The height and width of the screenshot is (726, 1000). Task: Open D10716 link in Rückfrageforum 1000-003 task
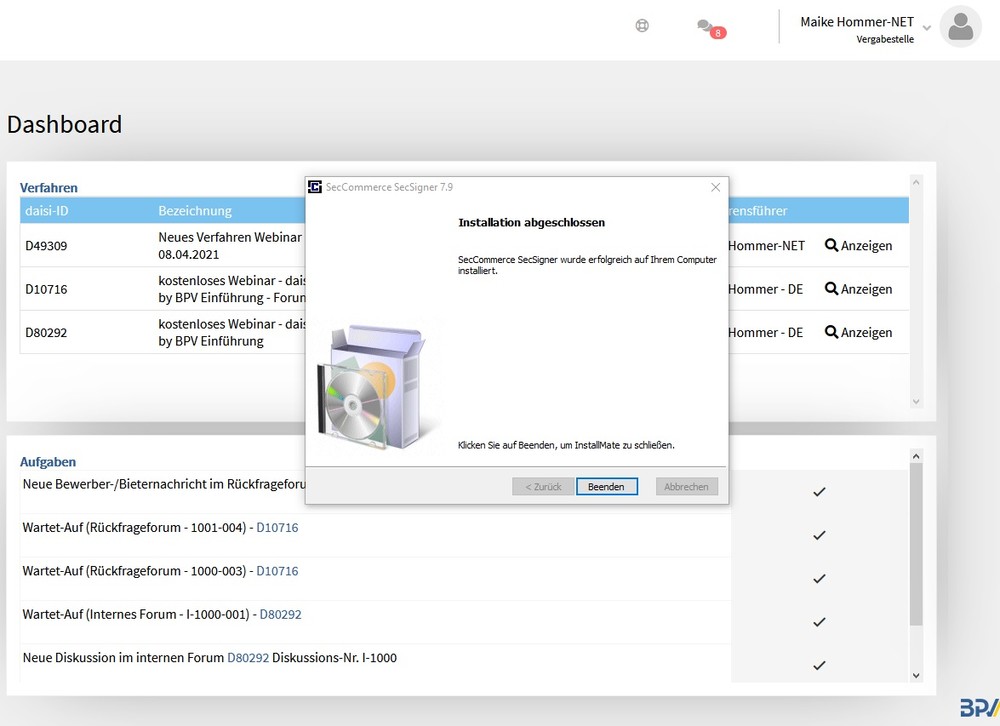pos(277,571)
